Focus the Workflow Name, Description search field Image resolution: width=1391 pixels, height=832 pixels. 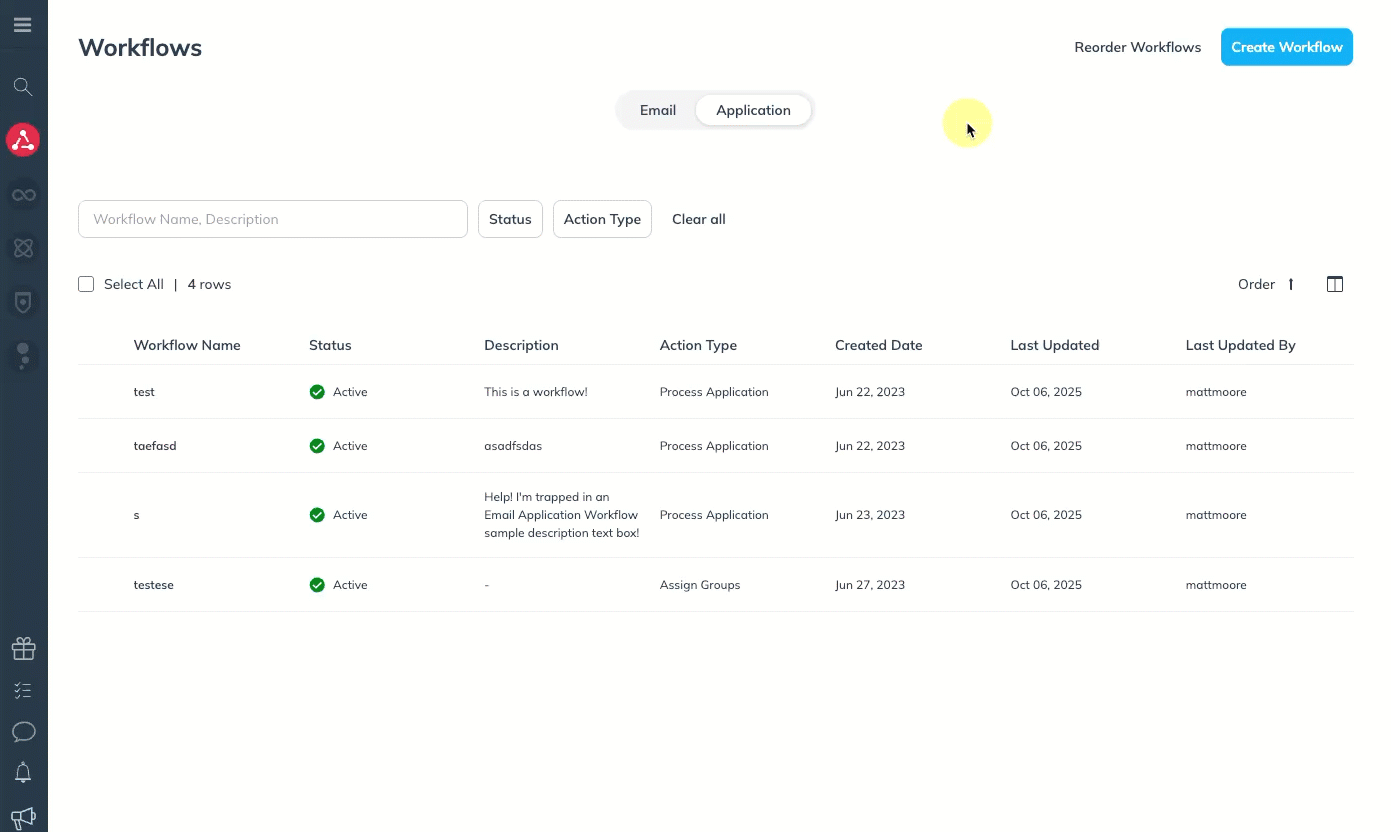272,219
